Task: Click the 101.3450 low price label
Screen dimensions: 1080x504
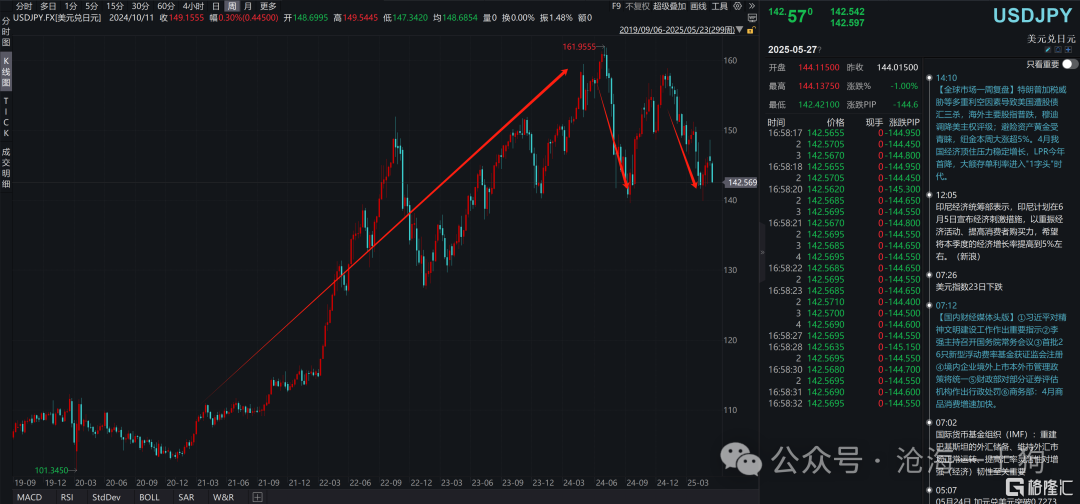Action: (x=52, y=470)
